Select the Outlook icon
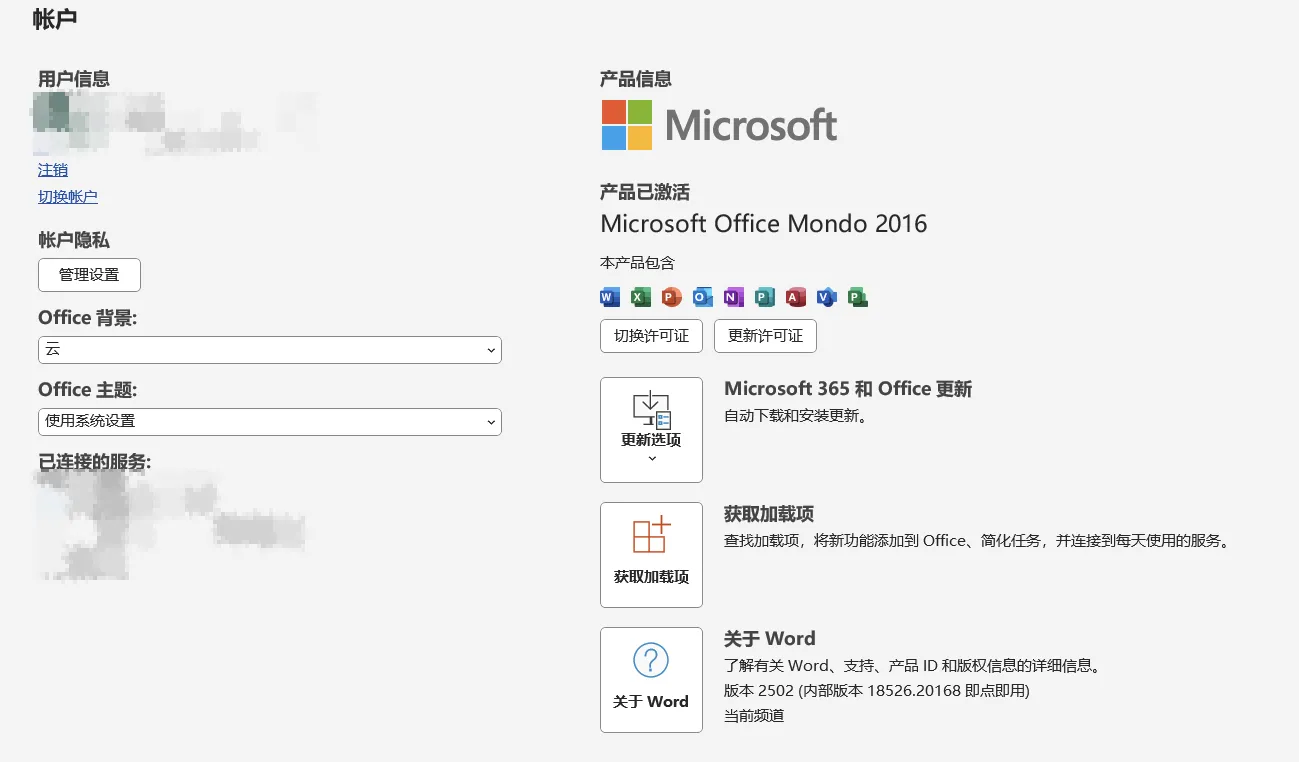Viewport: 1299px width, 762px height. [x=703, y=297]
